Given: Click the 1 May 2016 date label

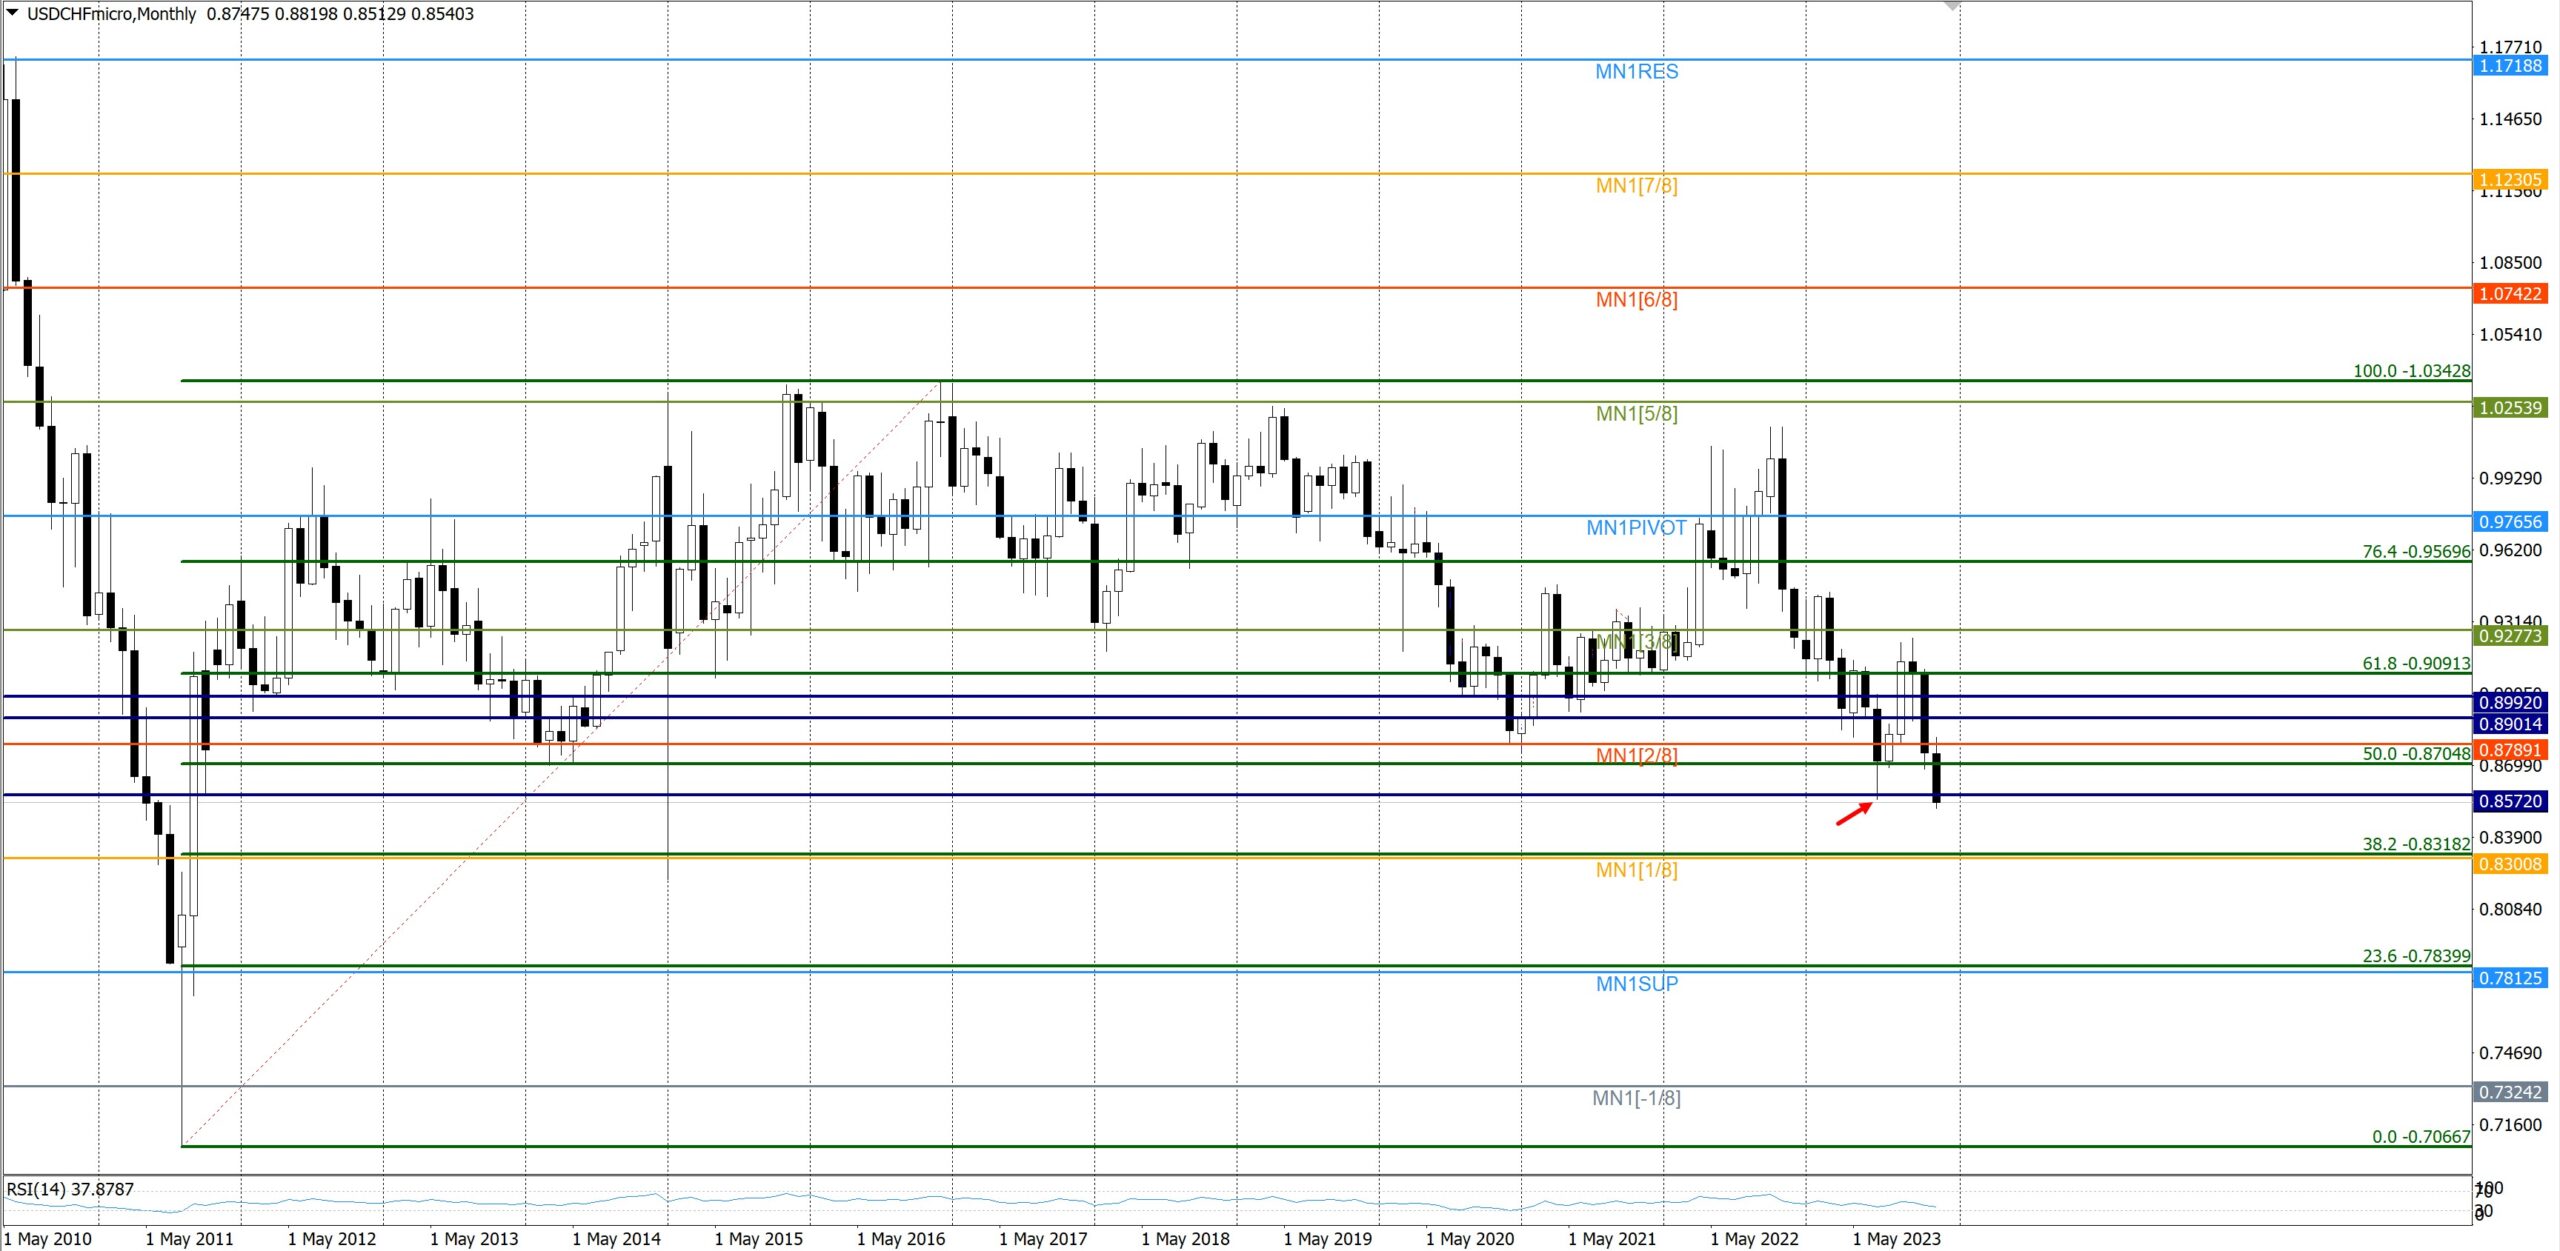Looking at the screenshot, I should click(x=900, y=1239).
